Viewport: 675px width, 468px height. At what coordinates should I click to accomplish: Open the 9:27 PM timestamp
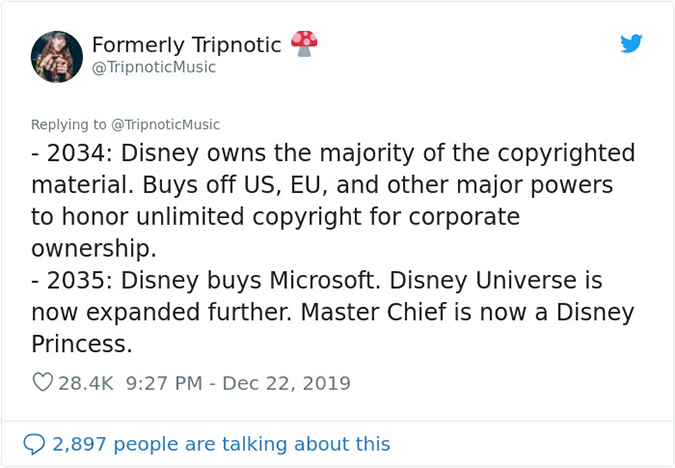167,383
